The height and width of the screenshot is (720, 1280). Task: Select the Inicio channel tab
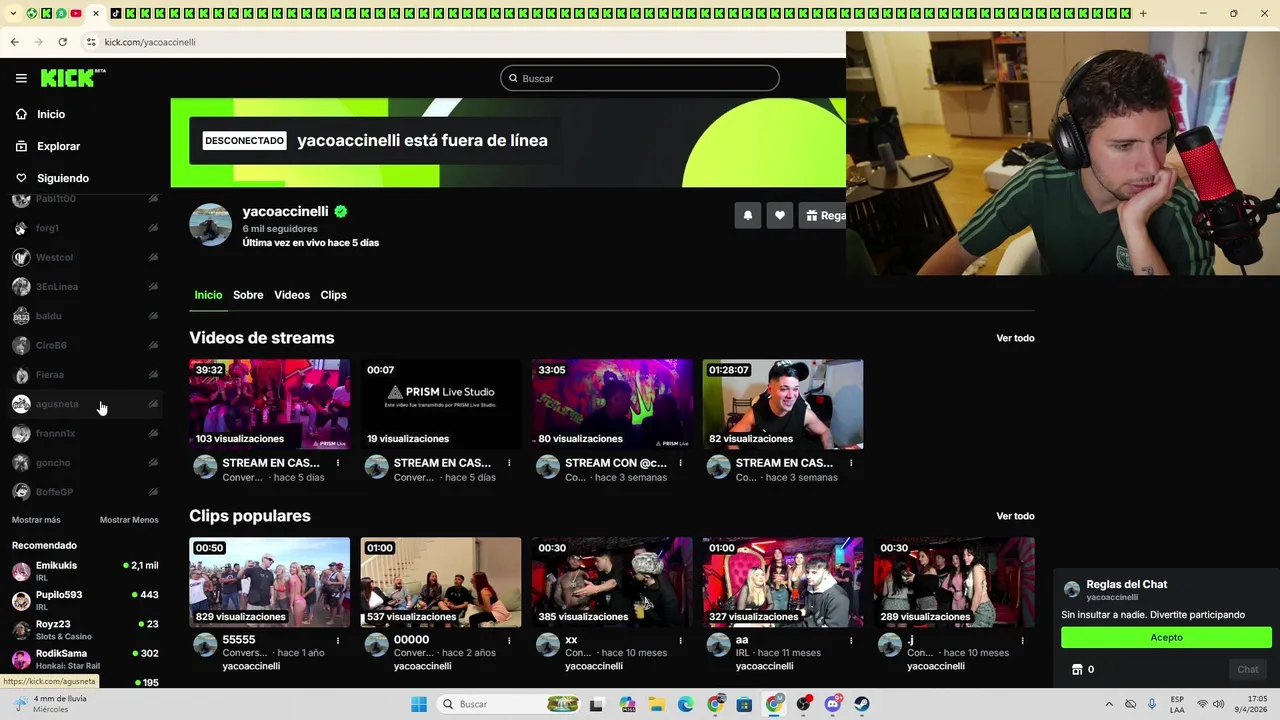(x=208, y=295)
